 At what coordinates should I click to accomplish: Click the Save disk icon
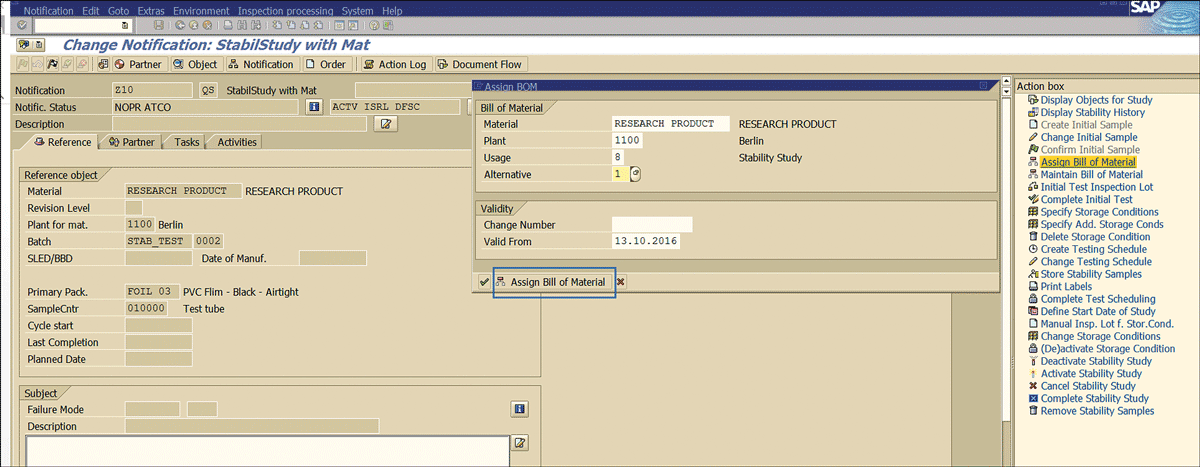(x=158, y=24)
